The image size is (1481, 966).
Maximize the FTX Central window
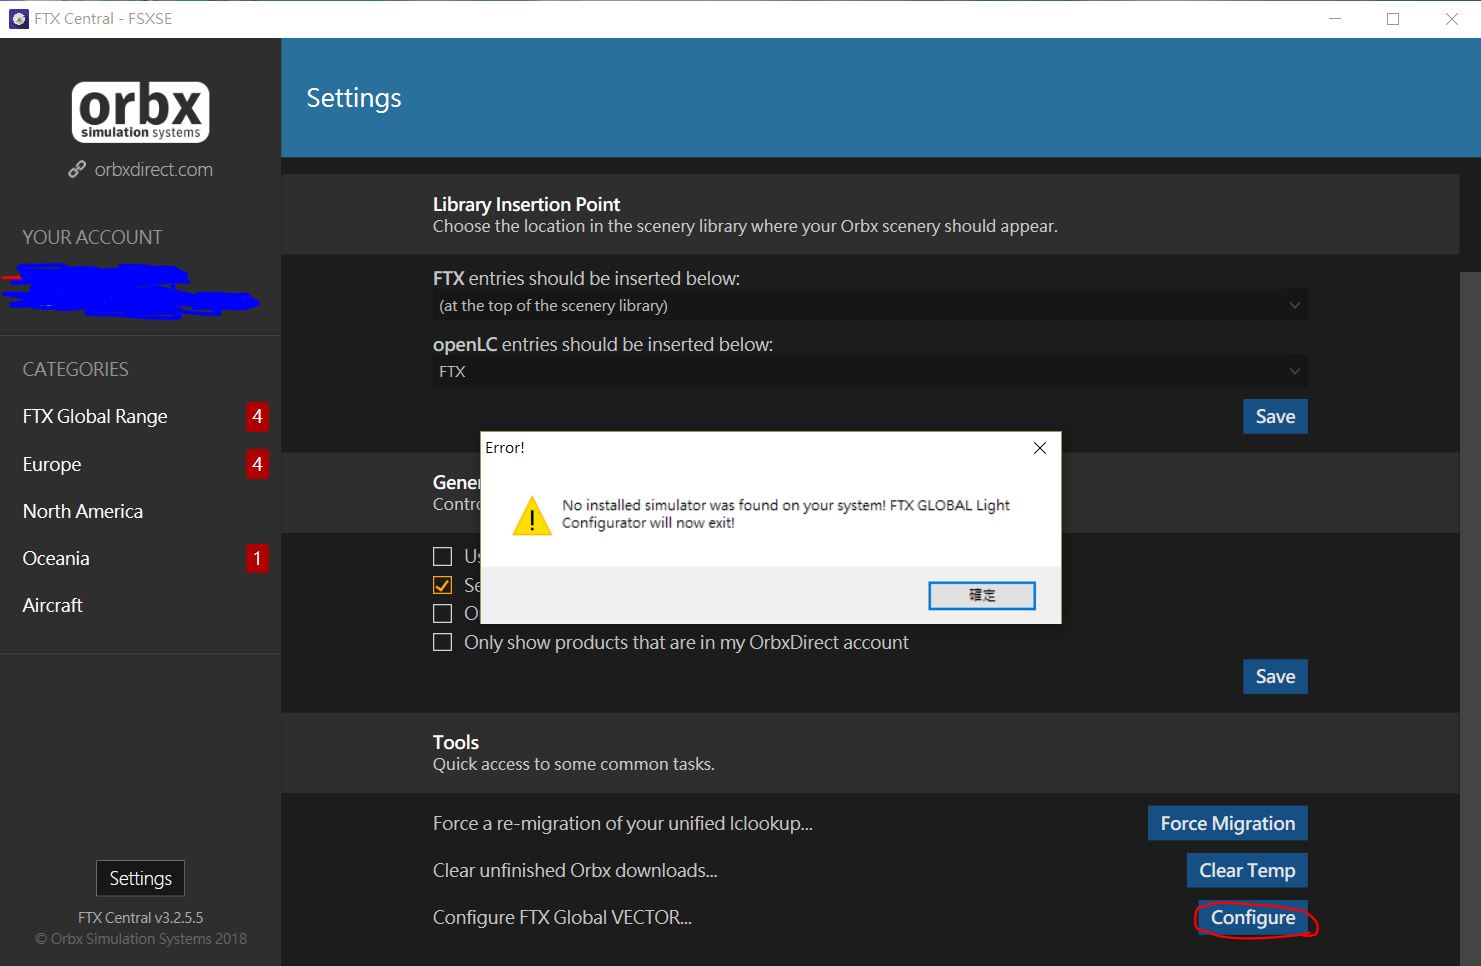click(1393, 19)
